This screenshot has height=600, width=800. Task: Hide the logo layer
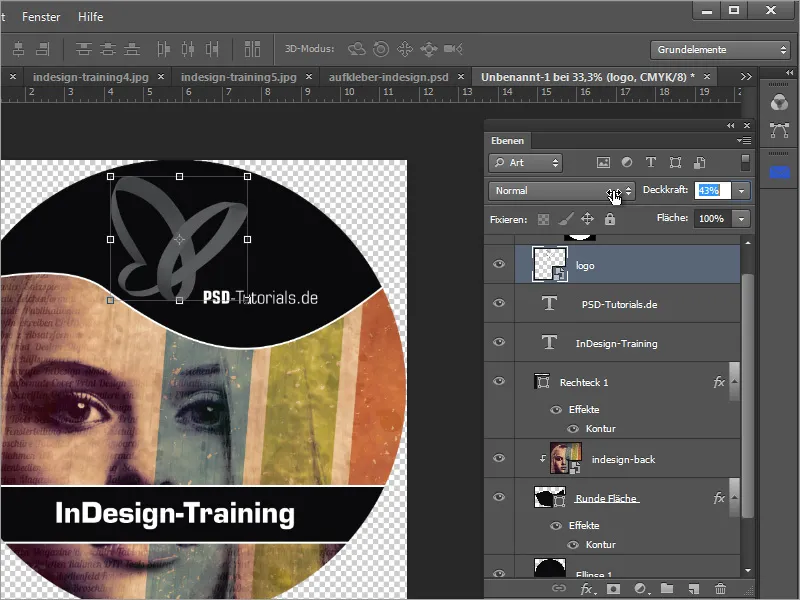point(499,264)
